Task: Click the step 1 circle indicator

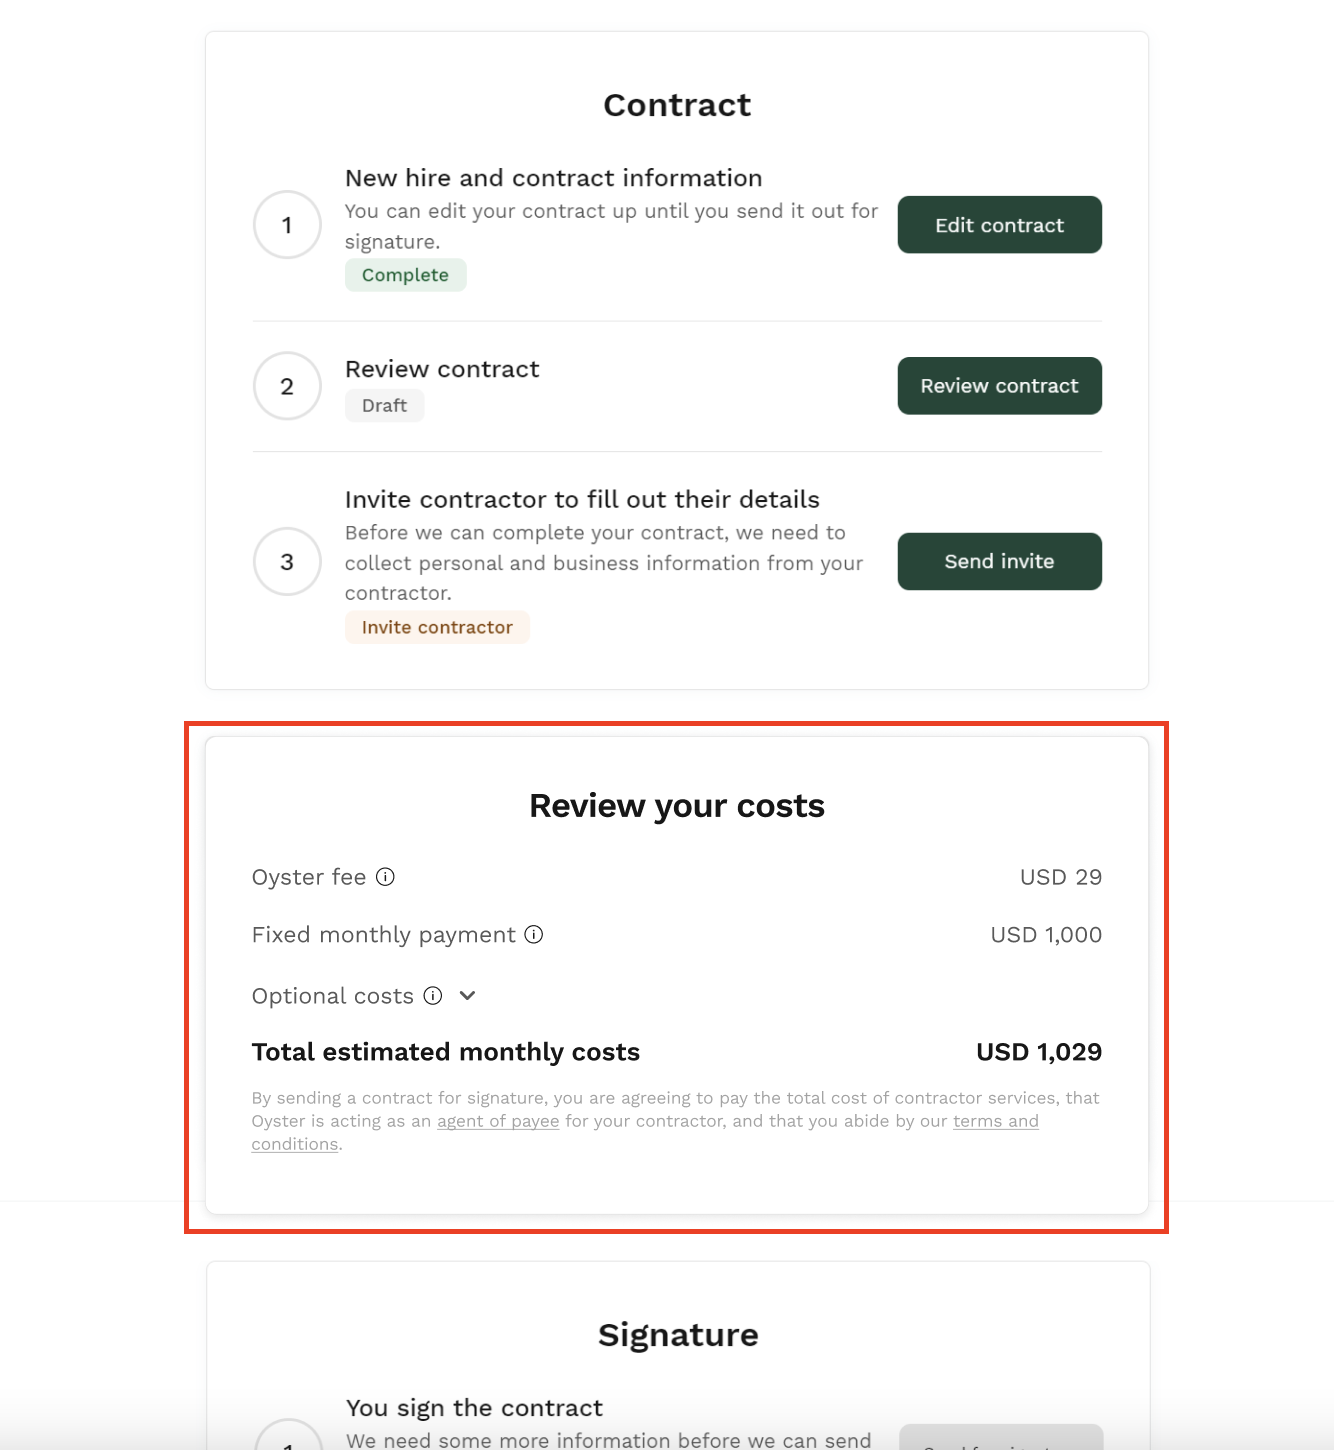Action: 287,225
